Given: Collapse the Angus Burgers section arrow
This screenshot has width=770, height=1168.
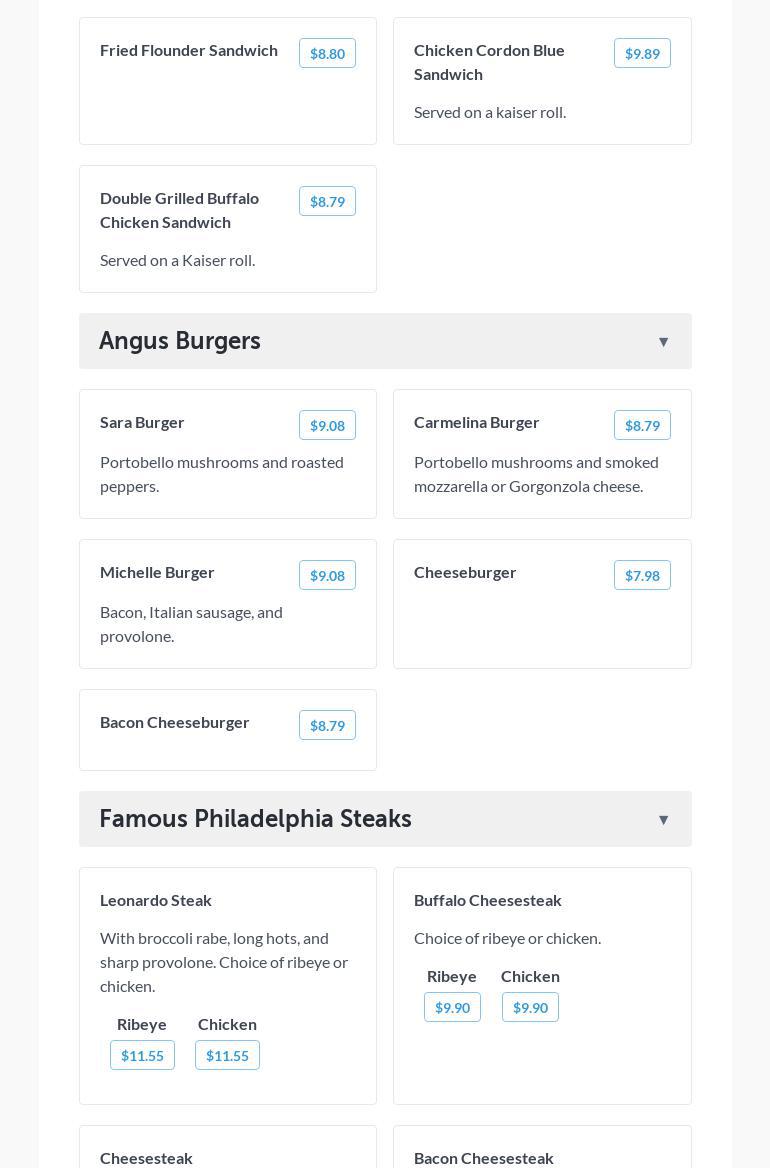Looking at the screenshot, I should coord(663,342).
